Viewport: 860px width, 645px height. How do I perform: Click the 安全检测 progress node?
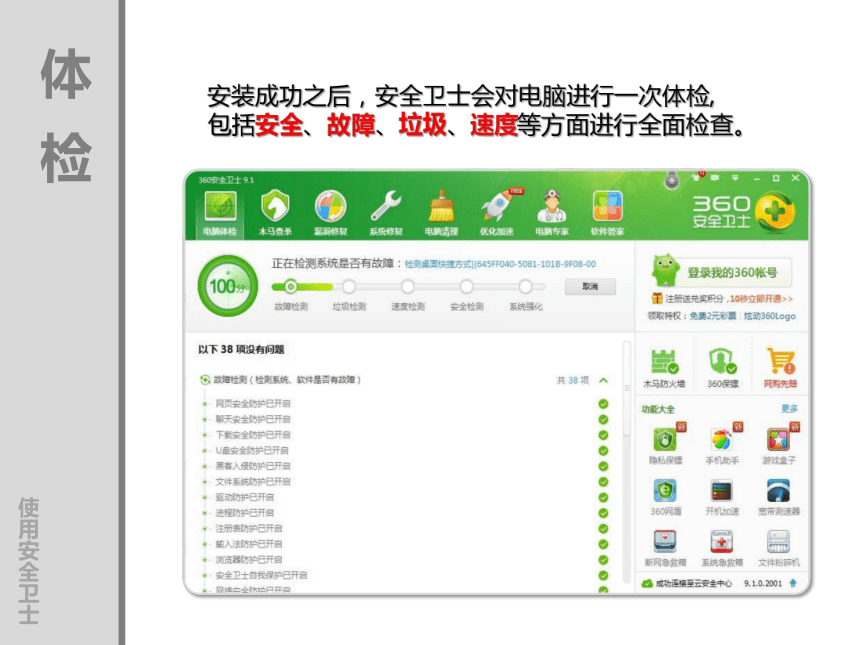pos(467,286)
